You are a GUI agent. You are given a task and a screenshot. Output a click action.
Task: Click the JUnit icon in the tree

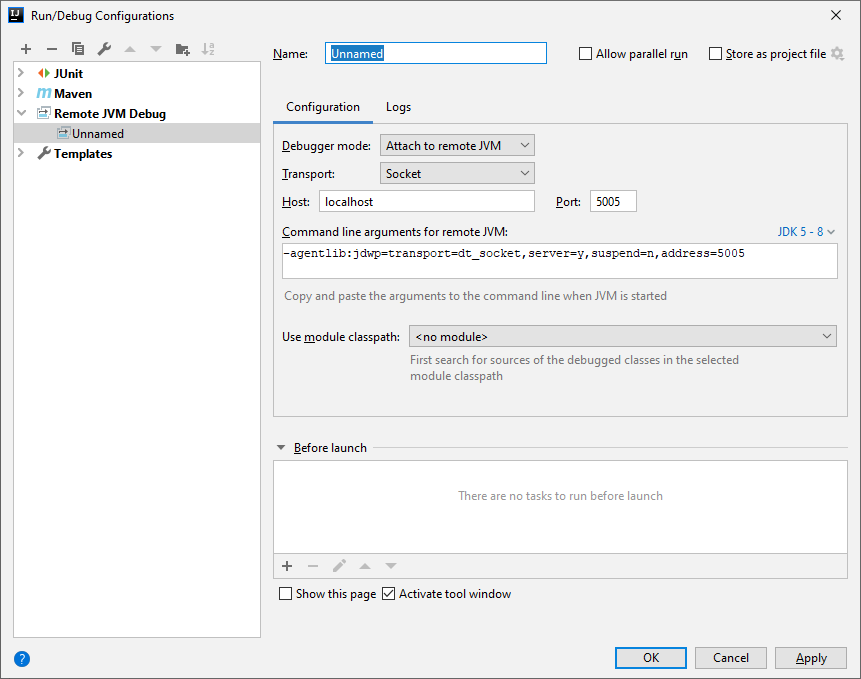(44, 73)
